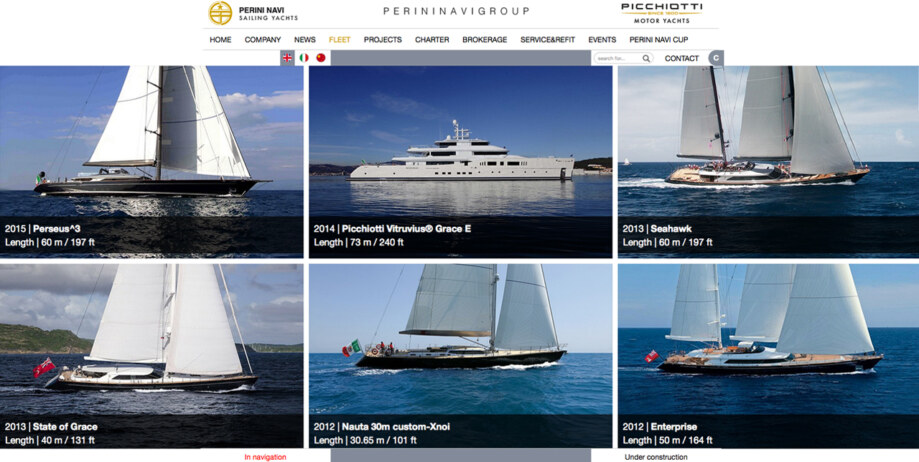Go to the Brokerage menu page

click(x=485, y=40)
